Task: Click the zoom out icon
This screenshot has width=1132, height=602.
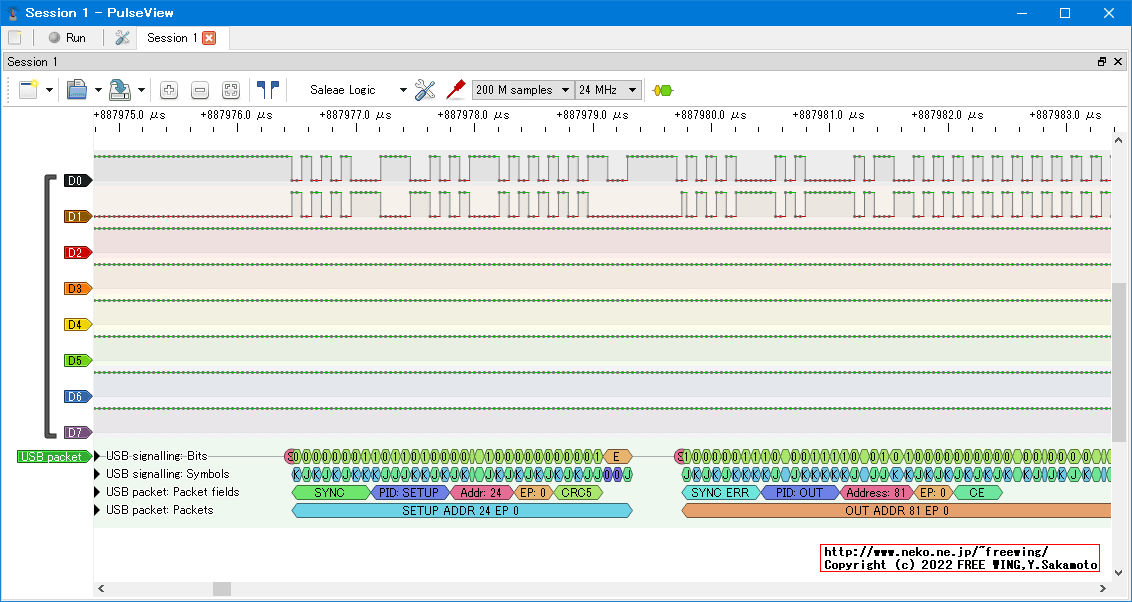Action: click(x=200, y=90)
